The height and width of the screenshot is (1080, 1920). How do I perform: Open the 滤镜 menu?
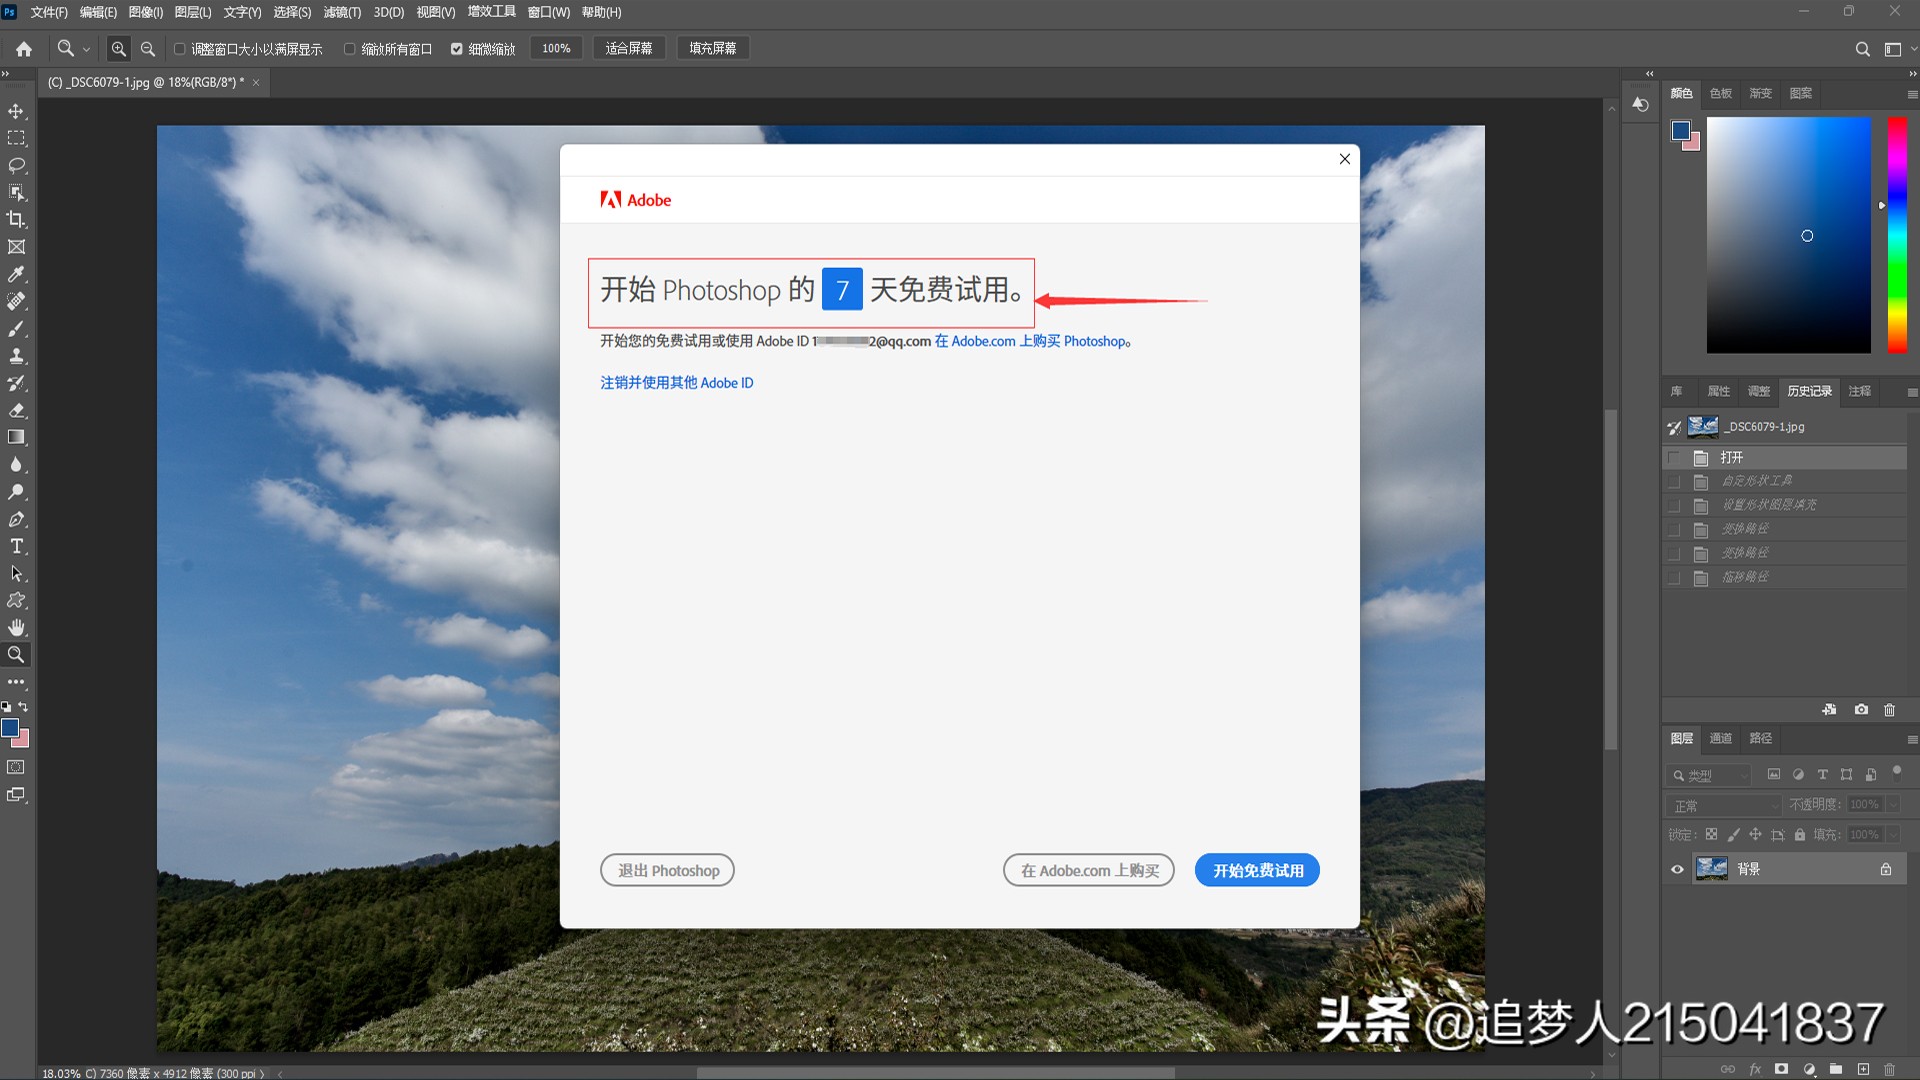click(343, 12)
